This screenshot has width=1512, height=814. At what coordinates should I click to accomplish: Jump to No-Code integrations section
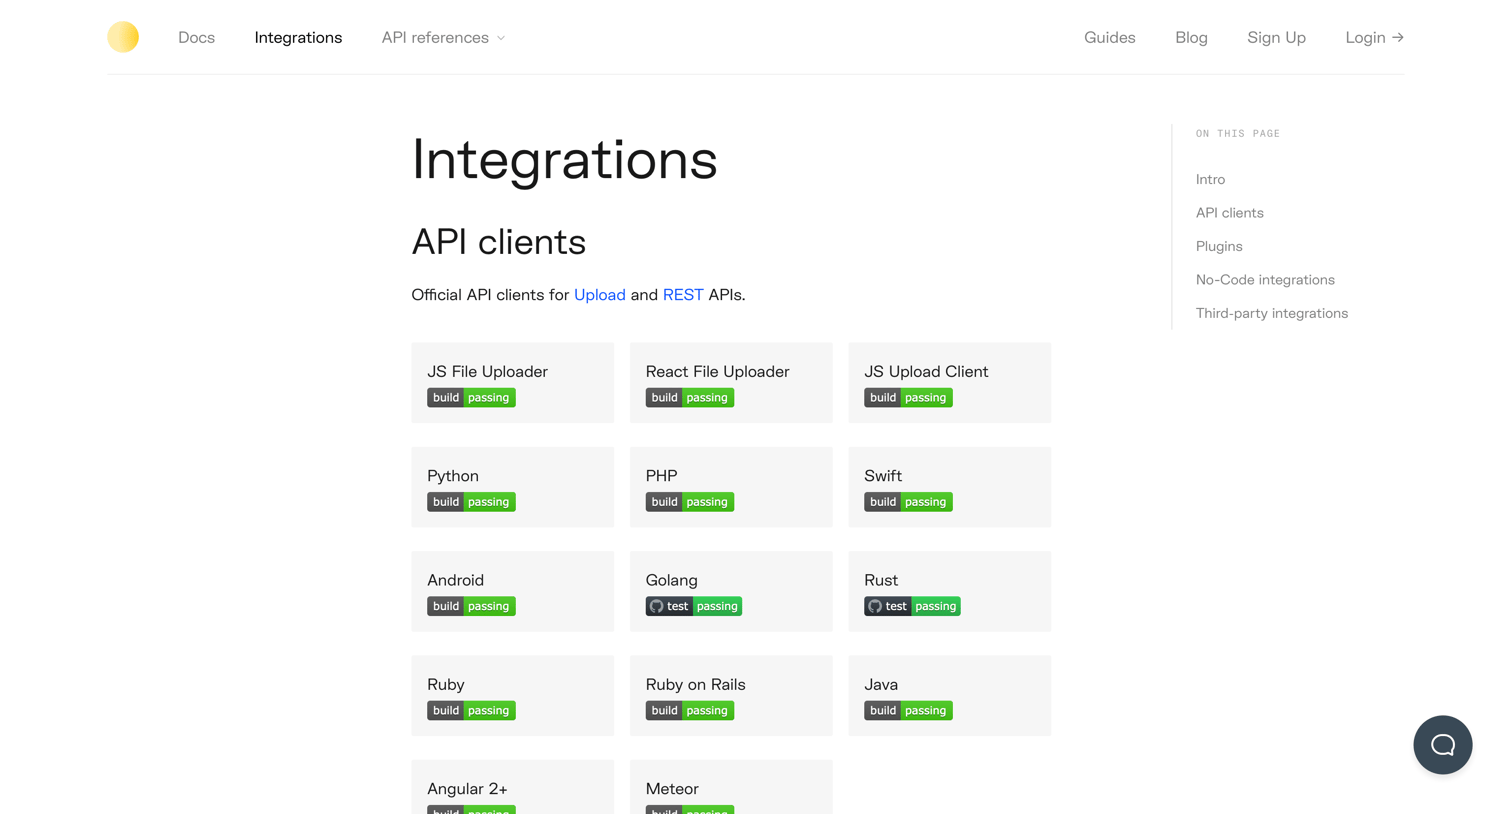pos(1265,280)
